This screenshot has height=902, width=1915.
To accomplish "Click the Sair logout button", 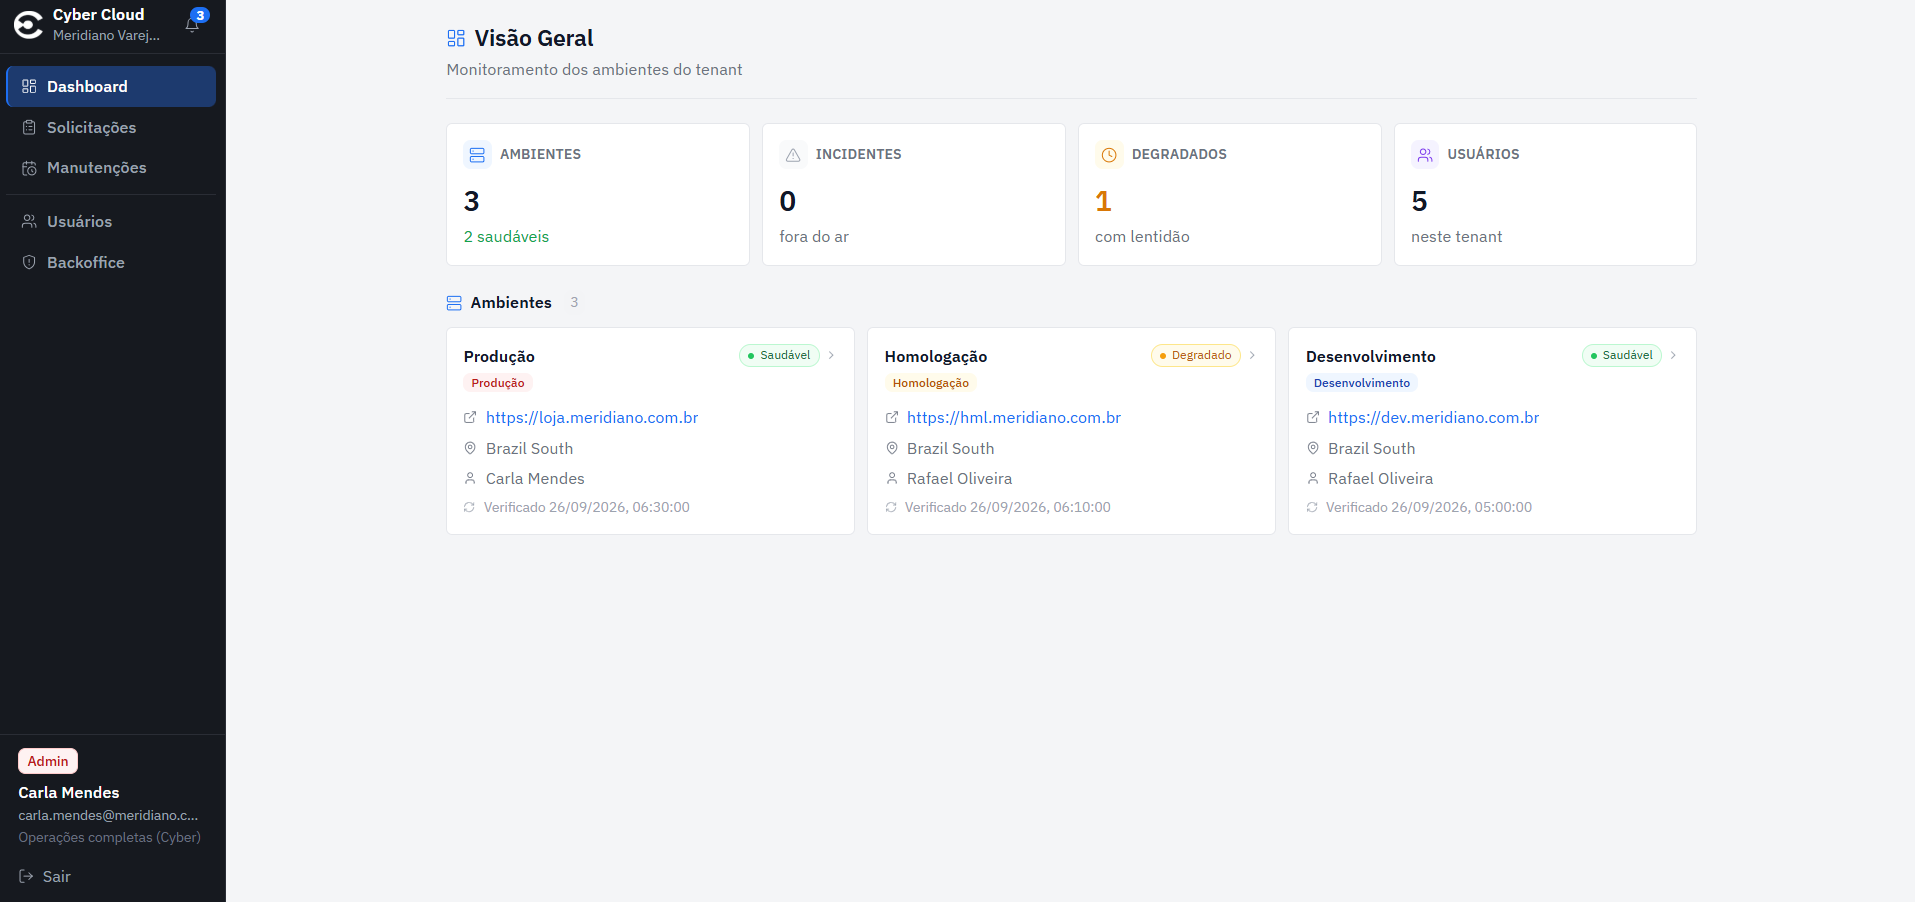I will tap(45, 876).
